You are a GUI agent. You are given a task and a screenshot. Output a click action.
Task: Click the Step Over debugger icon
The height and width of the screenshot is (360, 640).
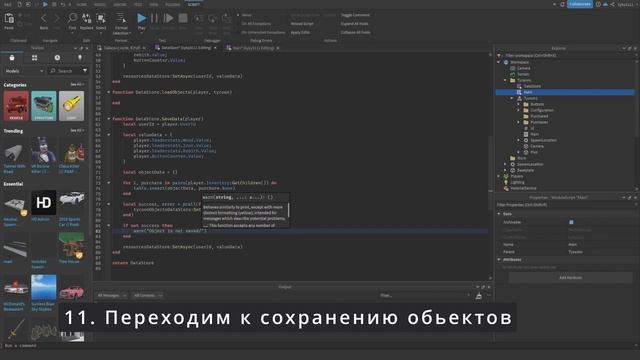click(213, 19)
